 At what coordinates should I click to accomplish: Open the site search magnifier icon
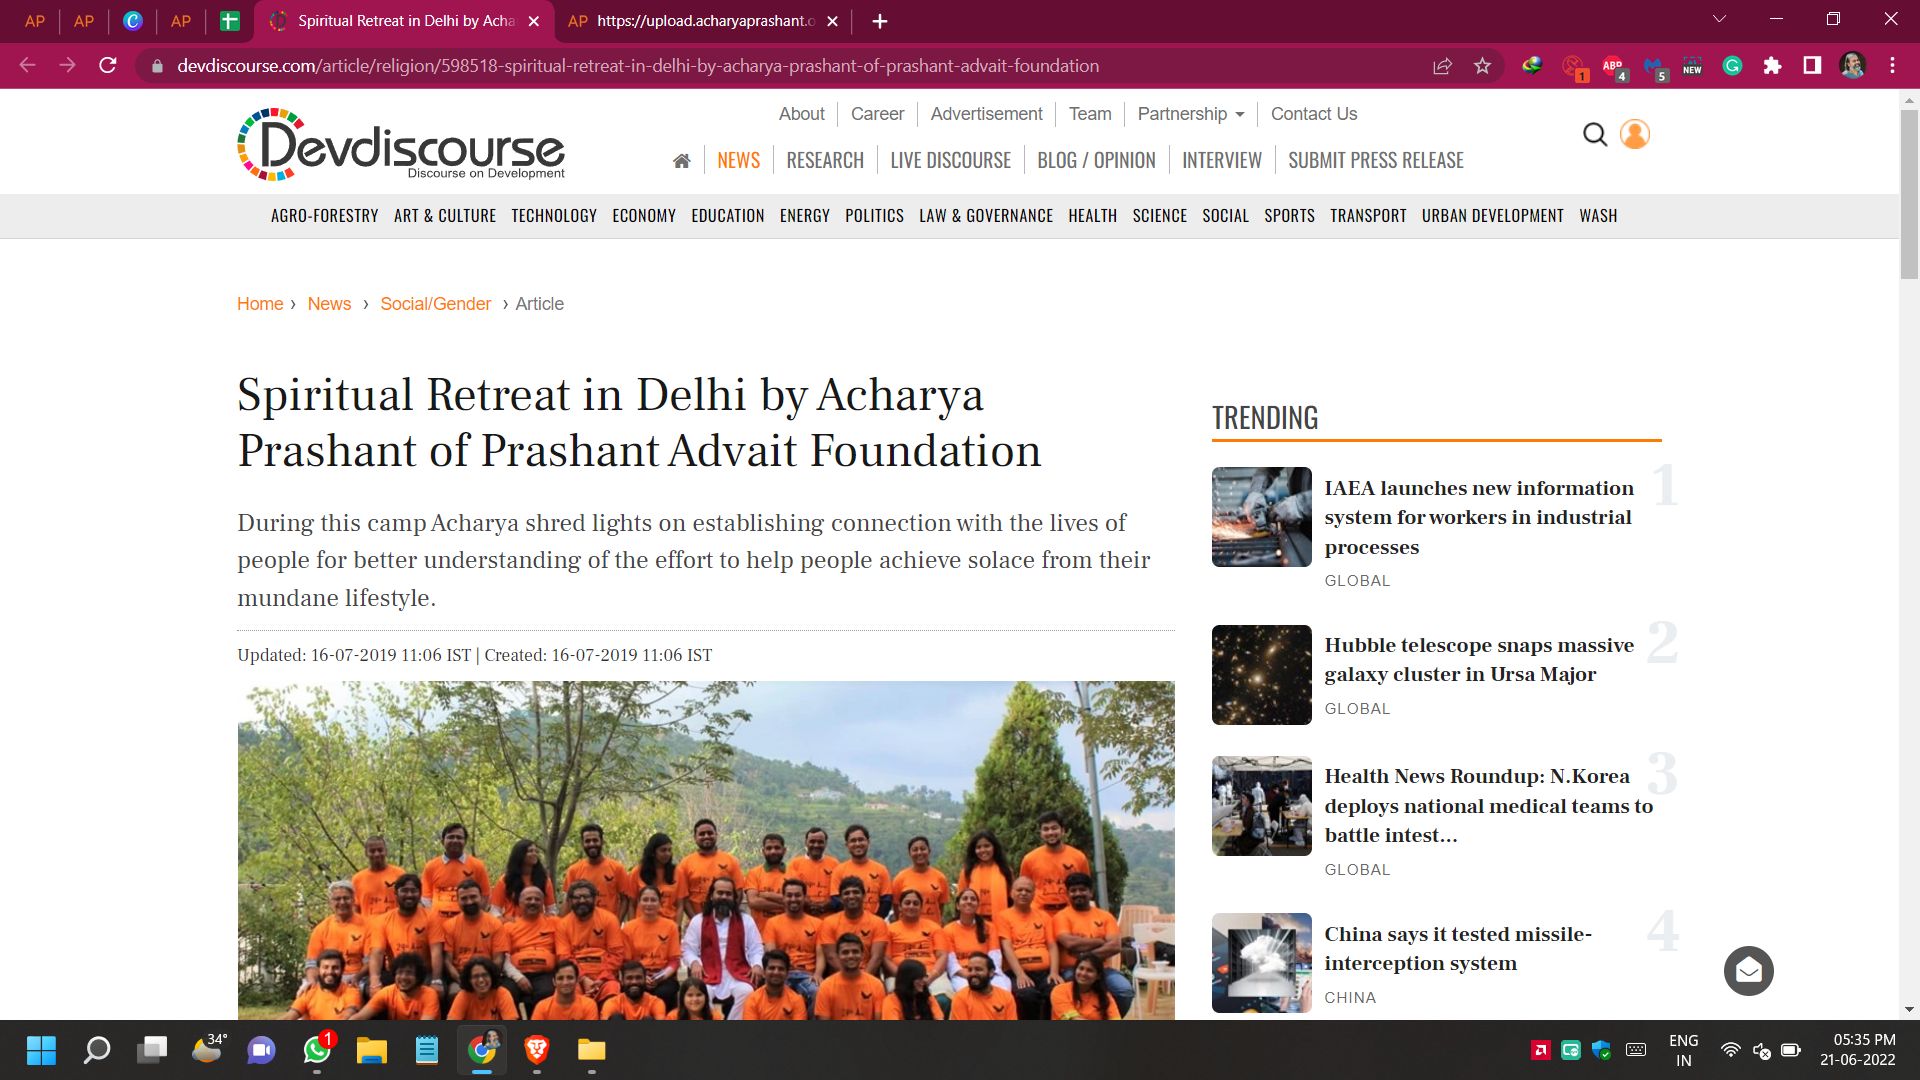(x=1595, y=134)
